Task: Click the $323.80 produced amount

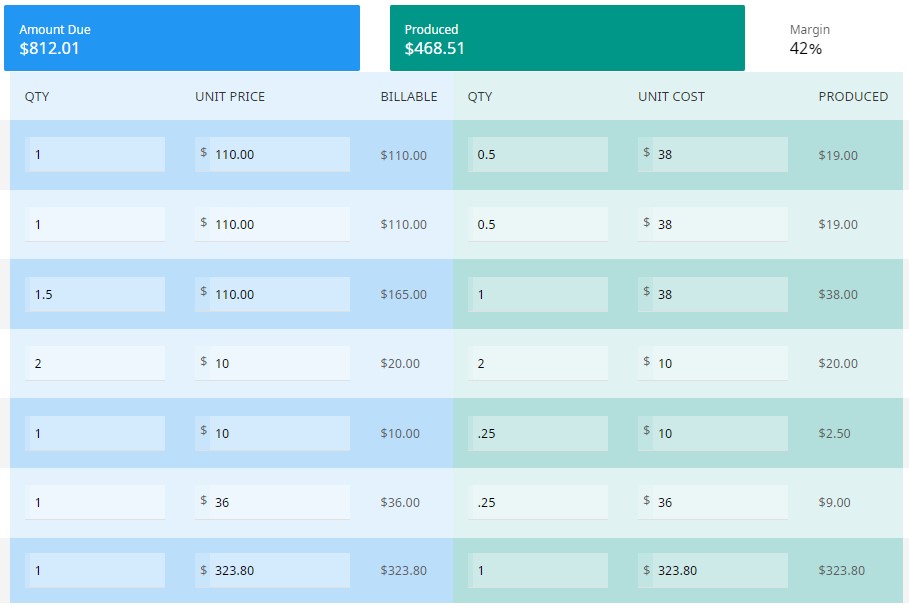Action: pyautogui.click(x=841, y=571)
